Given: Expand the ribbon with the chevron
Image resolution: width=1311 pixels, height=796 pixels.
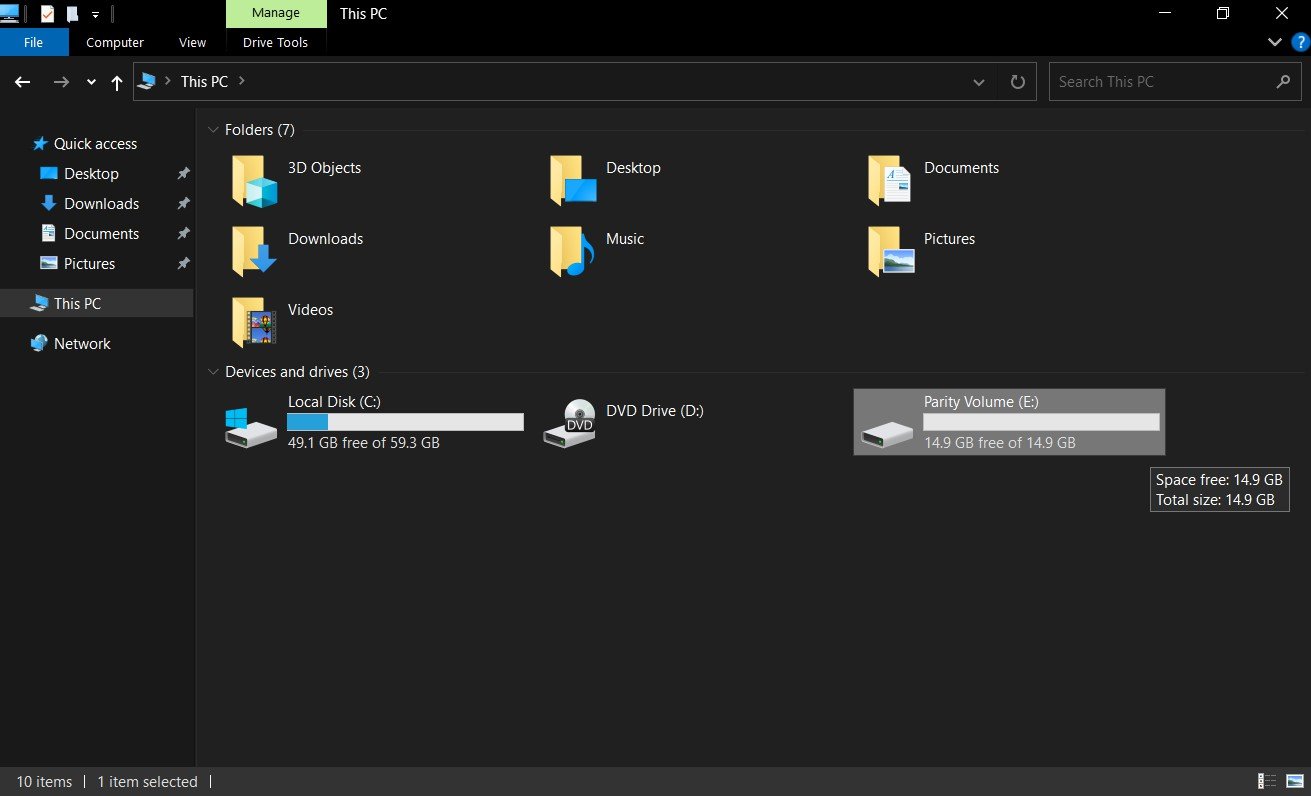Looking at the screenshot, I should click(x=1275, y=42).
